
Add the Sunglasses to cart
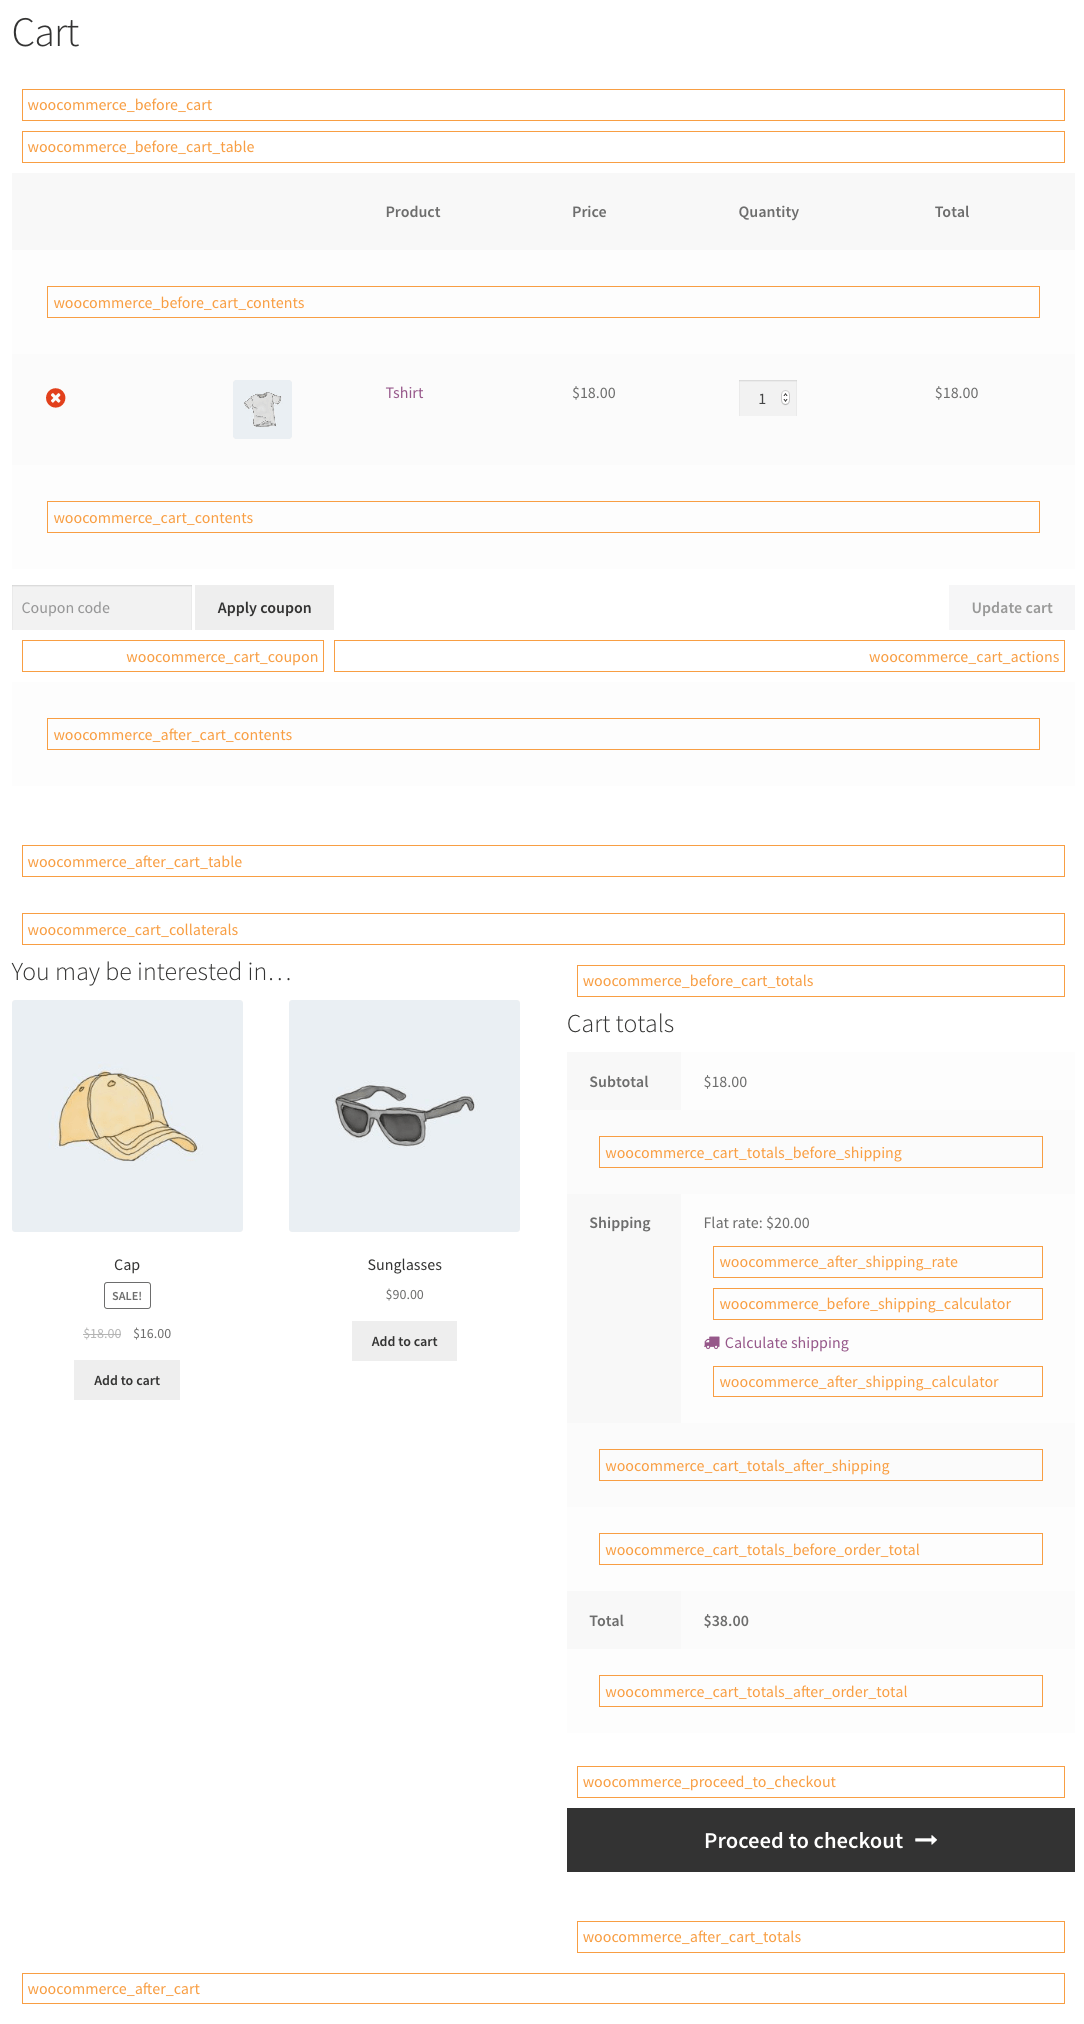click(x=404, y=1341)
